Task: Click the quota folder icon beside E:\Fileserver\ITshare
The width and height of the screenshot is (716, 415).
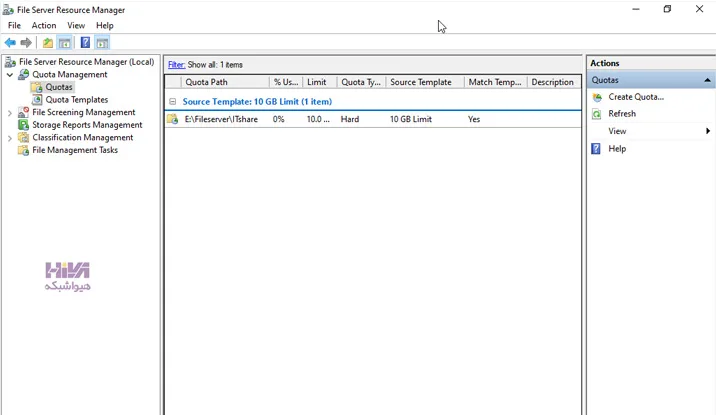Action: click(x=173, y=119)
